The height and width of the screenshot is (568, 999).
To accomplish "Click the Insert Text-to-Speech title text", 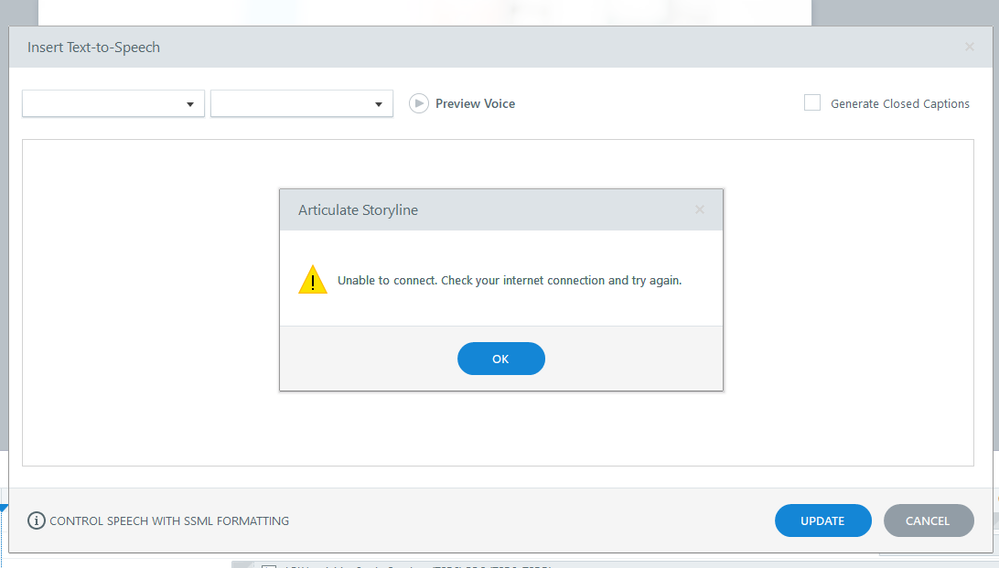I will [94, 47].
